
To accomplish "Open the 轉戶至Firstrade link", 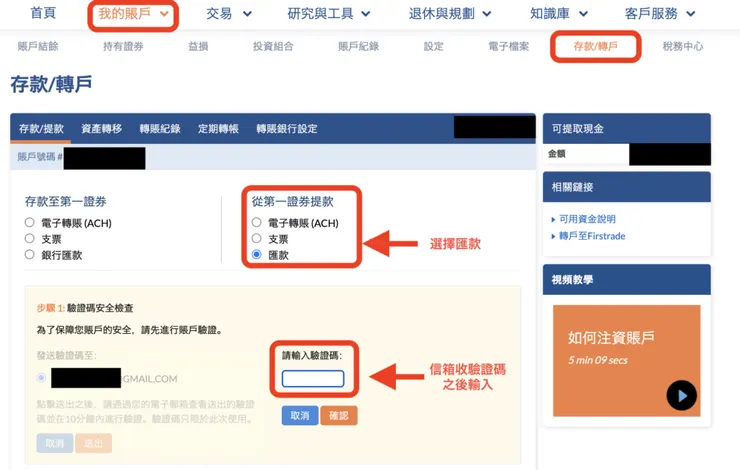I will point(592,236).
